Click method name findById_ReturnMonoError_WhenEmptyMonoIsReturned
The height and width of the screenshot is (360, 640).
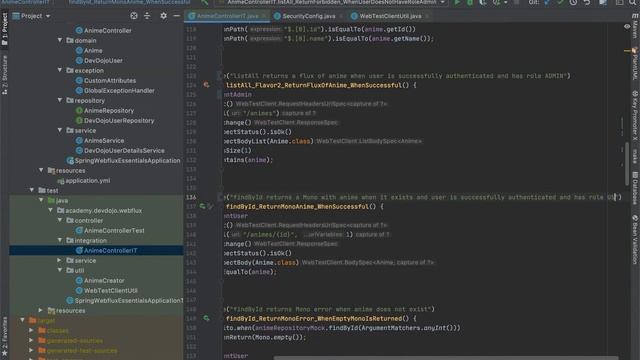tap(314, 318)
